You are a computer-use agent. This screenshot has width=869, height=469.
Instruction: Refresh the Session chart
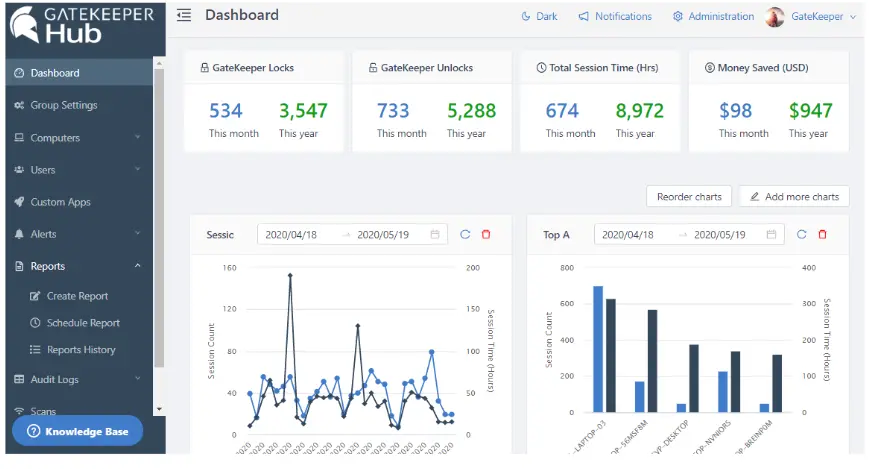465,234
